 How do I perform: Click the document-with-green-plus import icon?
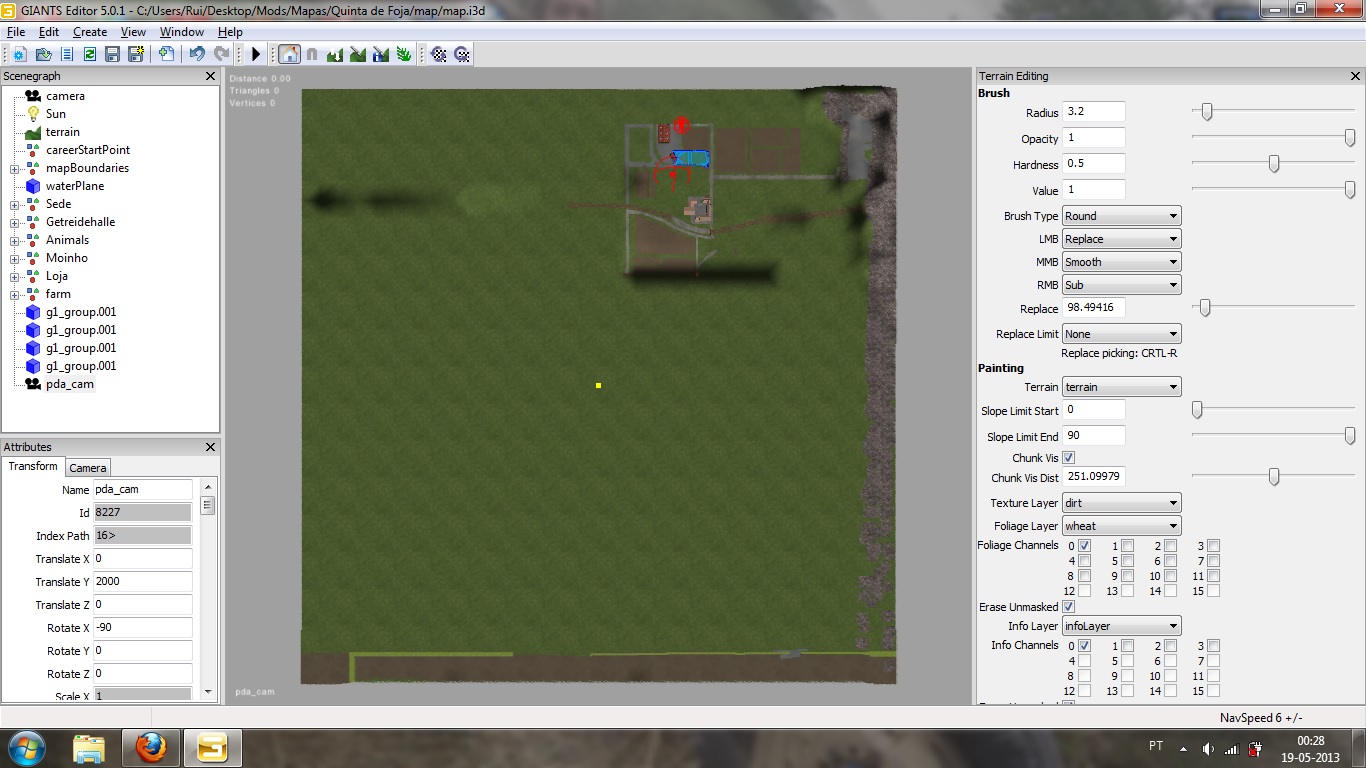click(166, 54)
